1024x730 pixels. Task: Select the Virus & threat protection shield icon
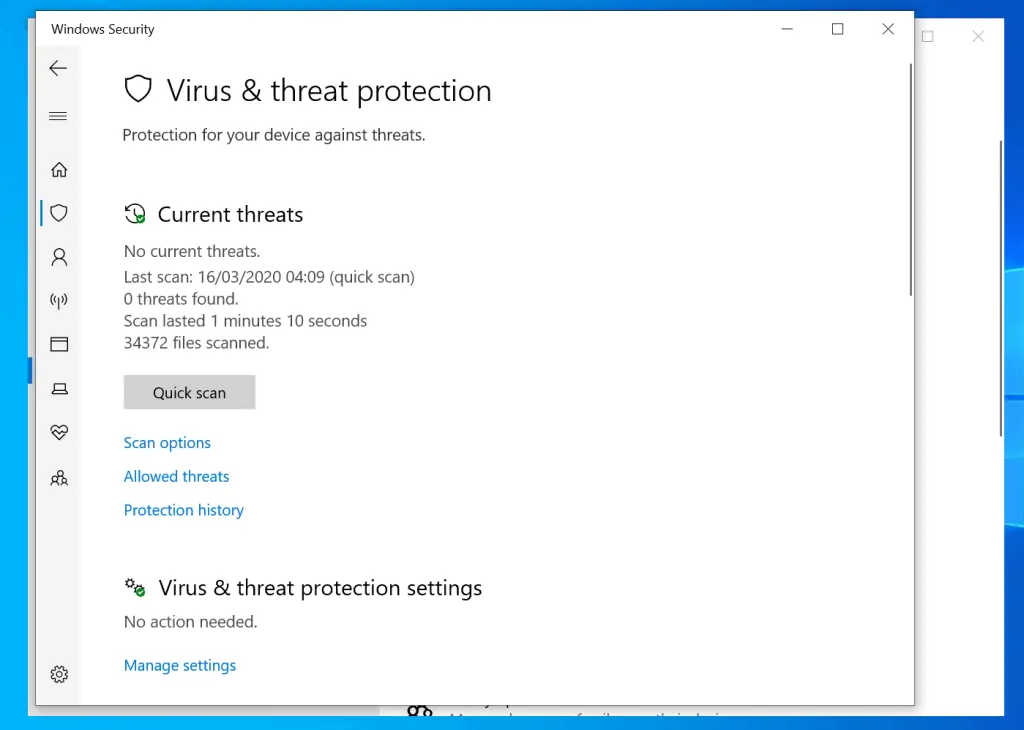point(58,213)
